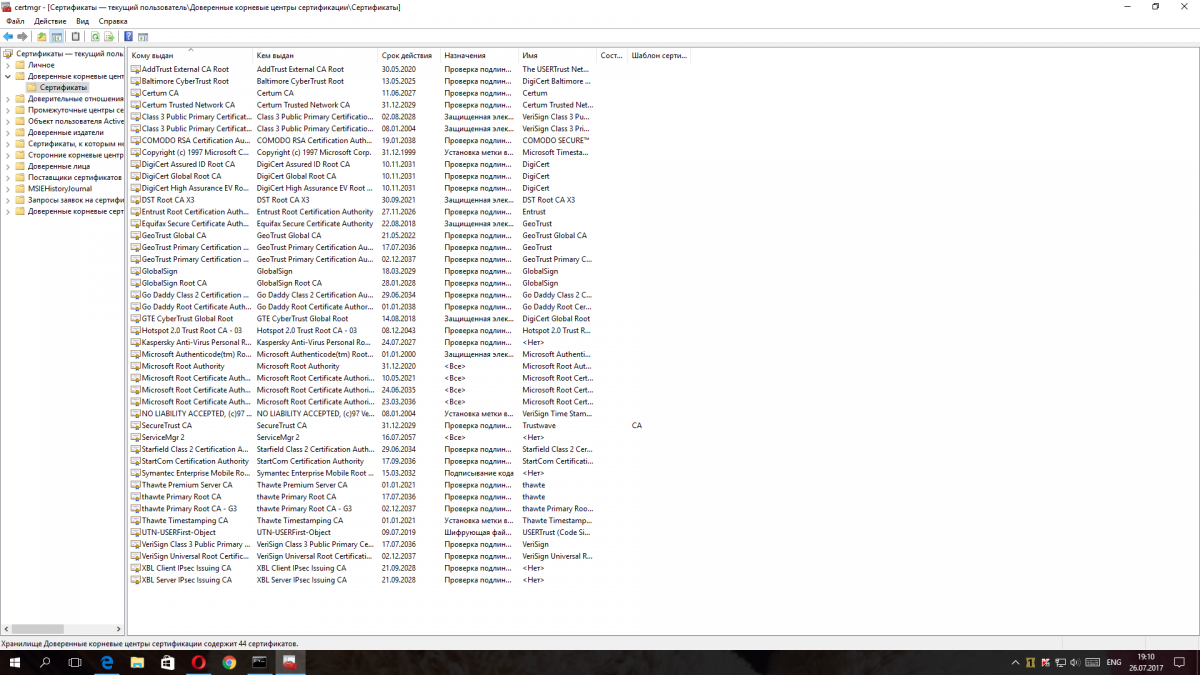Image resolution: width=1200 pixels, height=675 pixels.
Task: Sort by the Кем выдан column header
Action: (x=315, y=55)
